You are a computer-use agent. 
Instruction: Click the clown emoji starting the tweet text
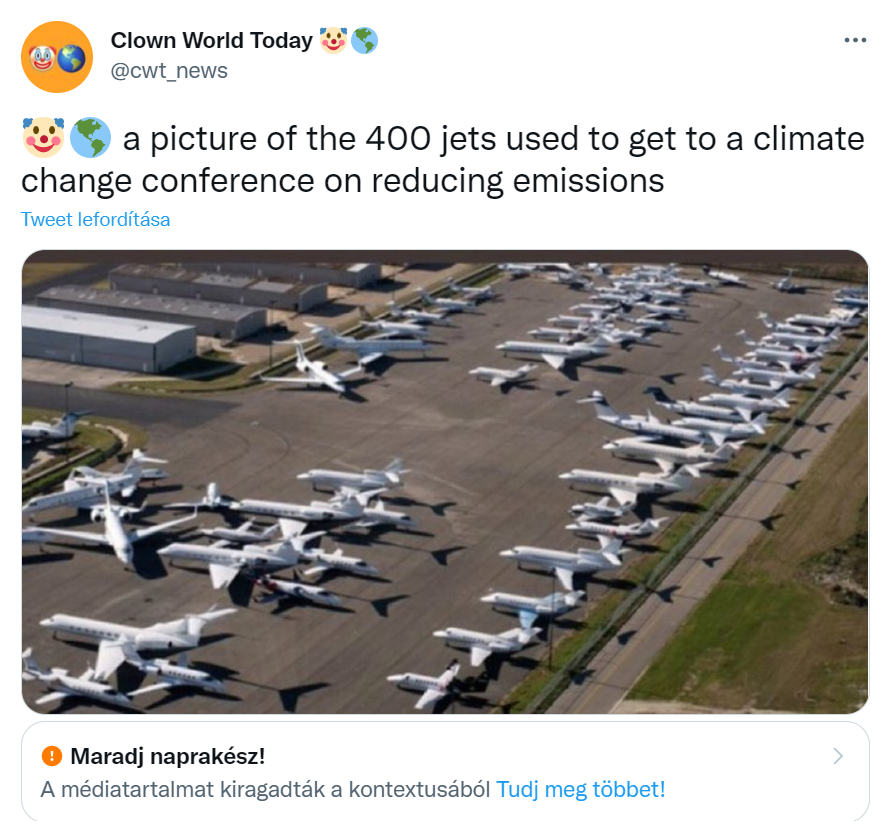click(x=43, y=138)
